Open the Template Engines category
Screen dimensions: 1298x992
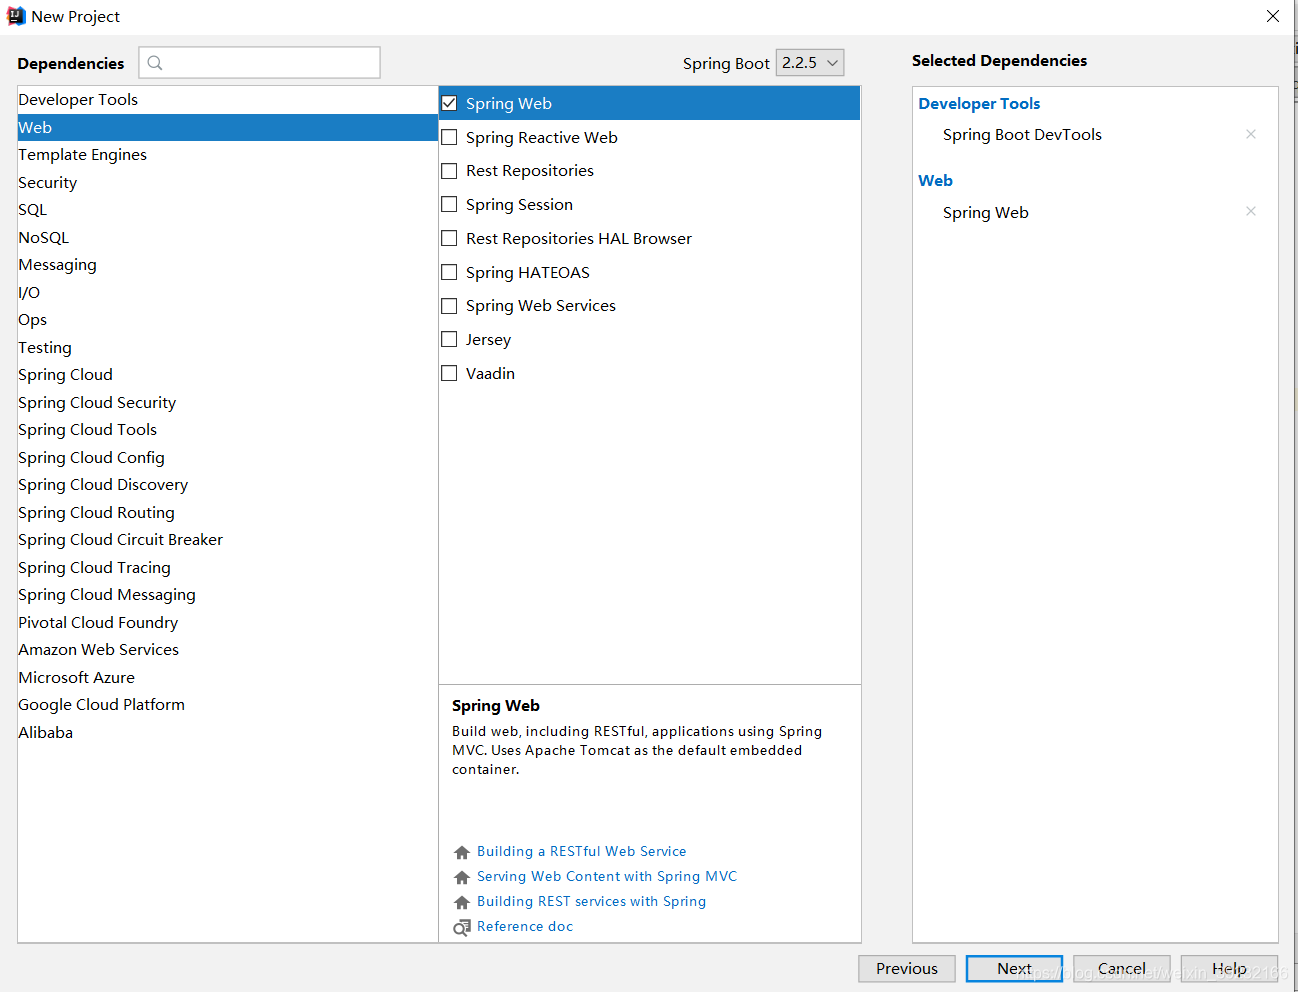click(x=228, y=155)
